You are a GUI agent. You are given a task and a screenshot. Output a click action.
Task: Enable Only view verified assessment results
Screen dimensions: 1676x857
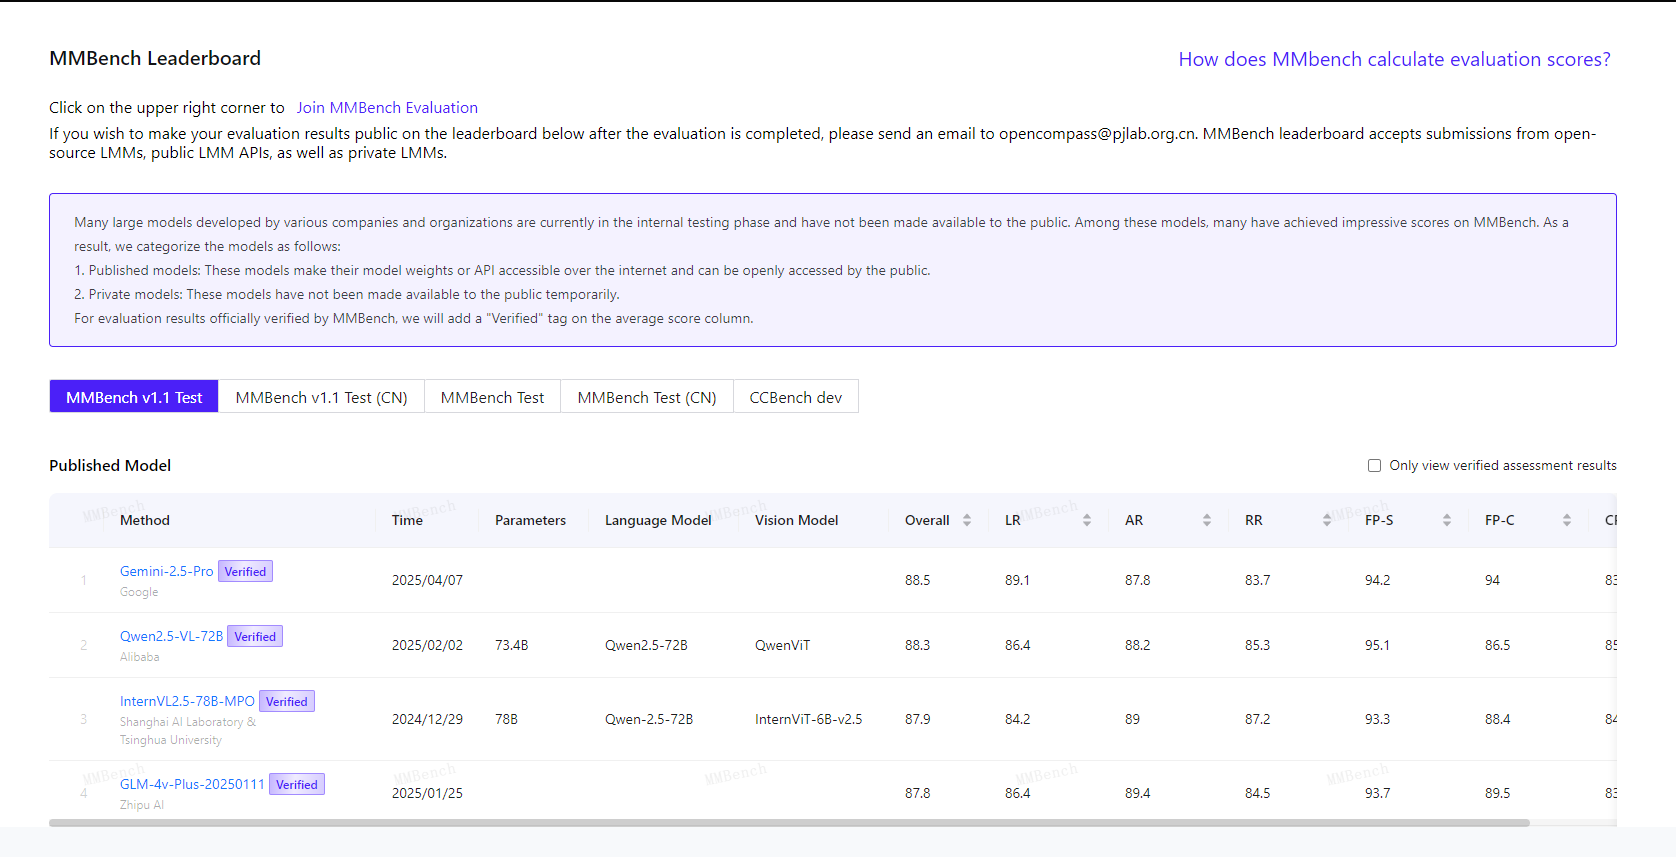click(x=1374, y=466)
